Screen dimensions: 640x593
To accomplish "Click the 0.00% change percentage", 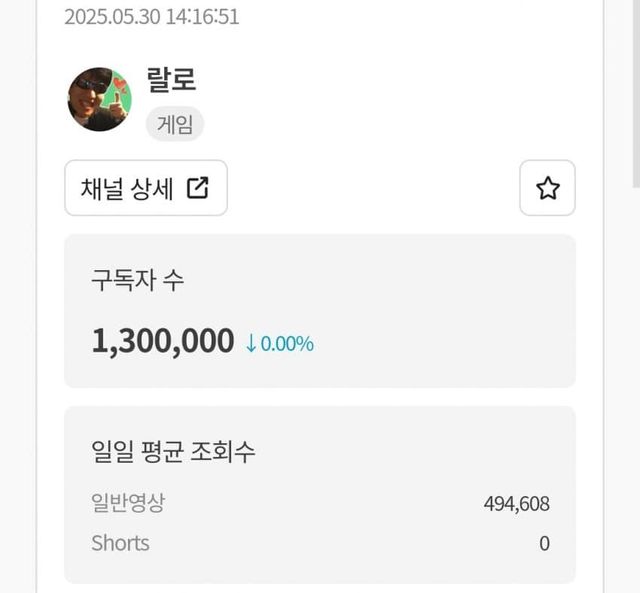I will pos(288,343).
